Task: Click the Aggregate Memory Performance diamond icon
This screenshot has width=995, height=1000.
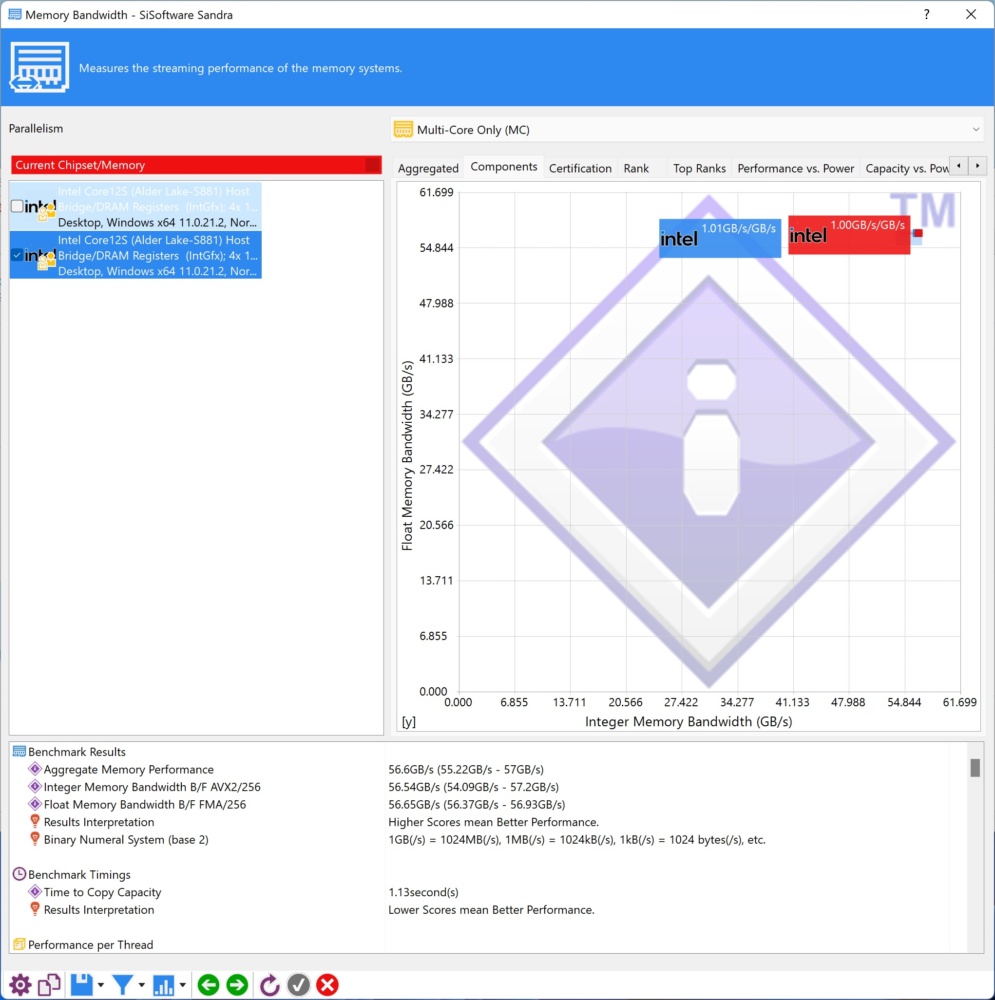Action: tap(35, 769)
